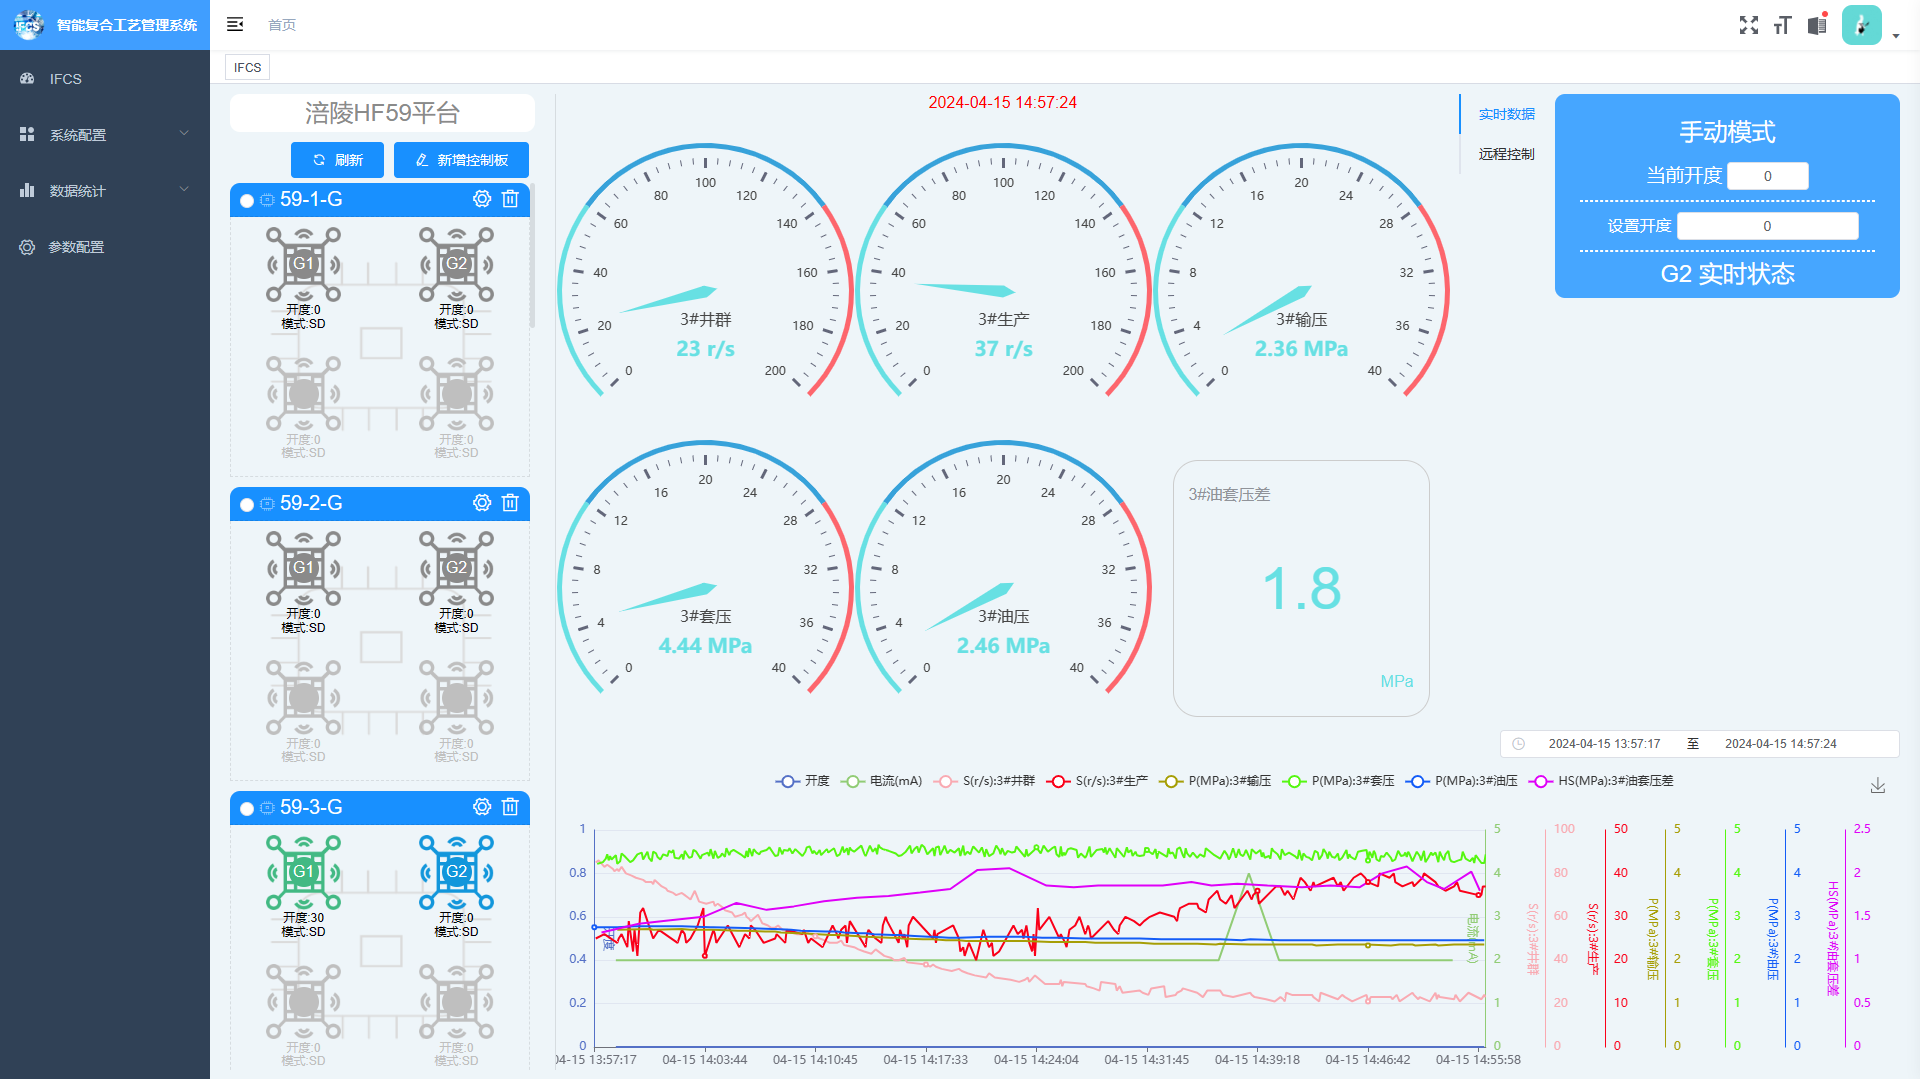This screenshot has height=1079, width=1920.
Task: Click clock icon in date range
Action: (x=1518, y=744)
